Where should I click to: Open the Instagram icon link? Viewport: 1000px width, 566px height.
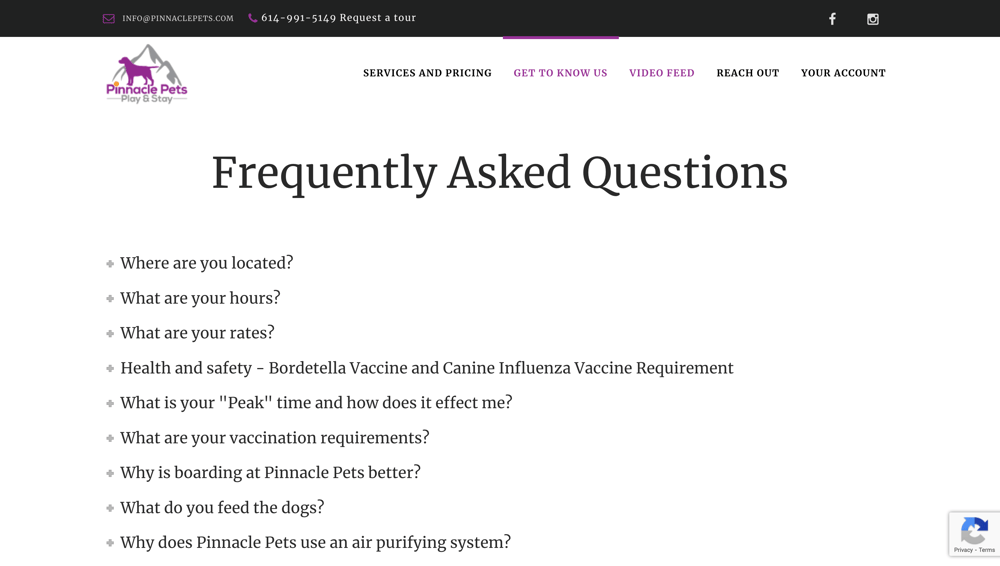[873, 19]
